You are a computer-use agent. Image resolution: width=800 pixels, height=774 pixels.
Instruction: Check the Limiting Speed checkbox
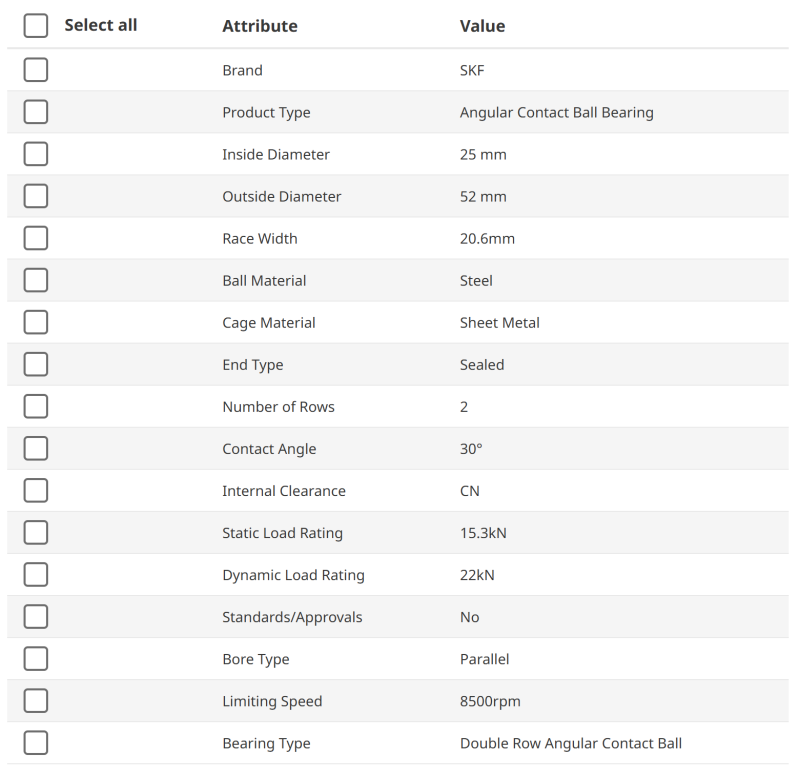pyautogui.click(x=36, y=700)
